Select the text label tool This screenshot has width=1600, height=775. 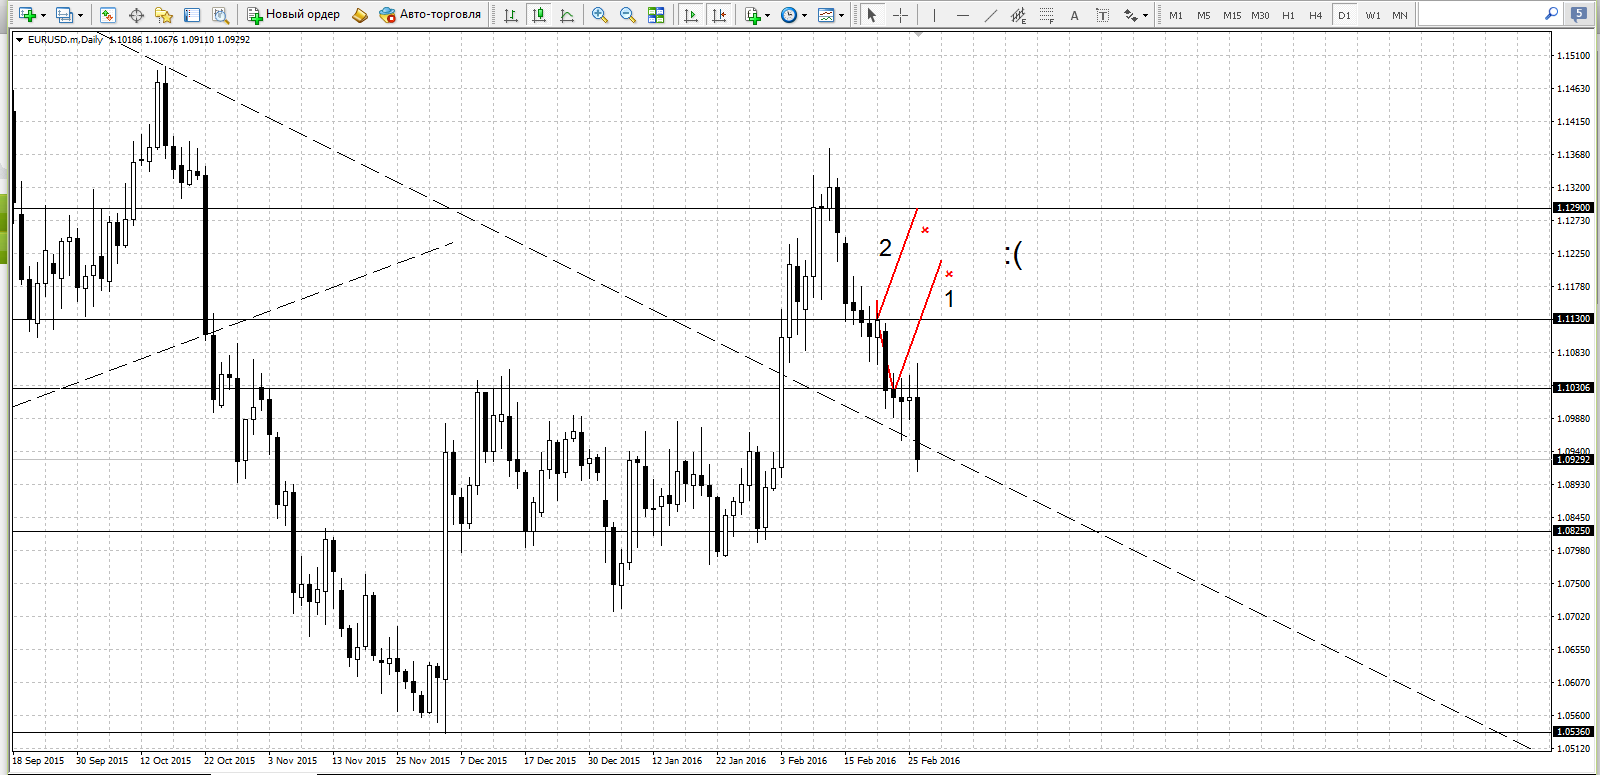pyautogui.click(x=1102, y=15)
